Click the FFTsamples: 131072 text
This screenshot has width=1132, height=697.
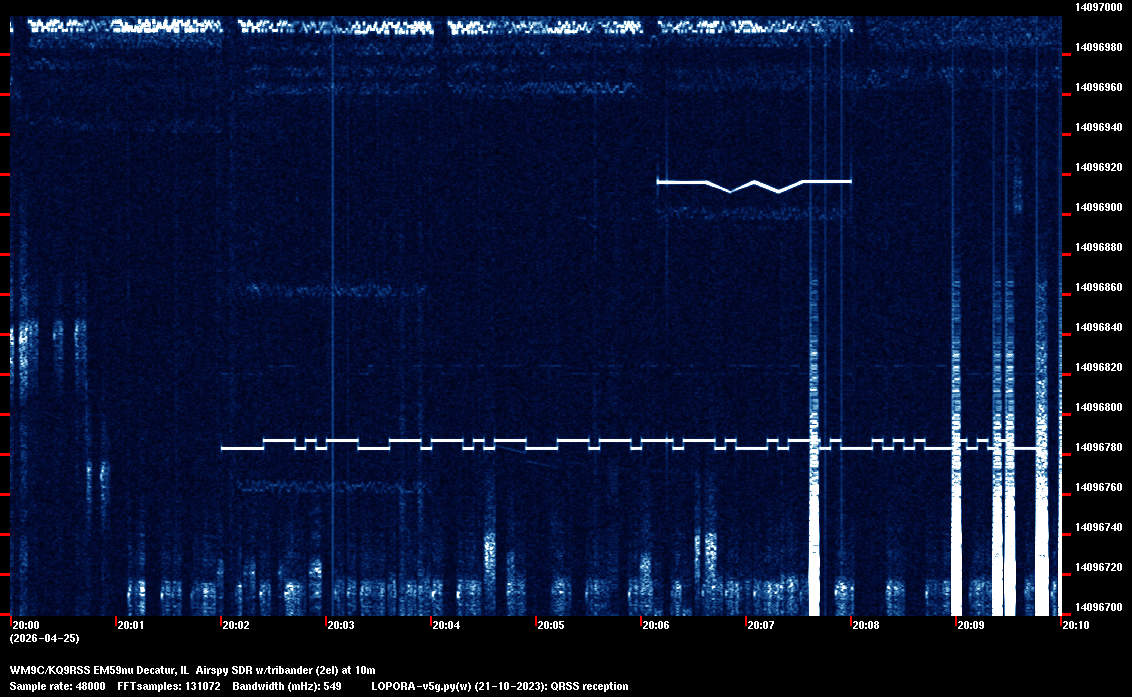point(169,686)
